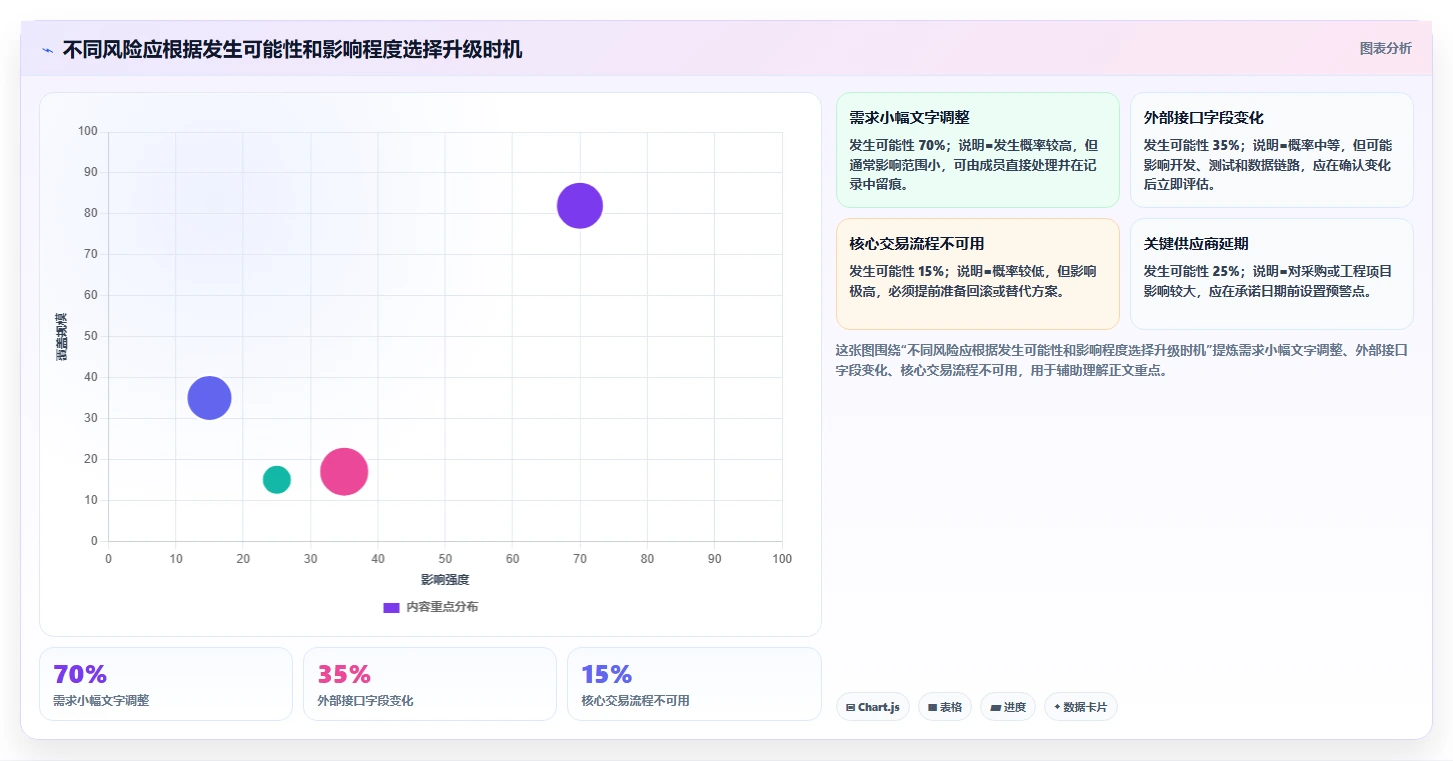
Task: Click the 70% stat card
Action: point(166,684)
